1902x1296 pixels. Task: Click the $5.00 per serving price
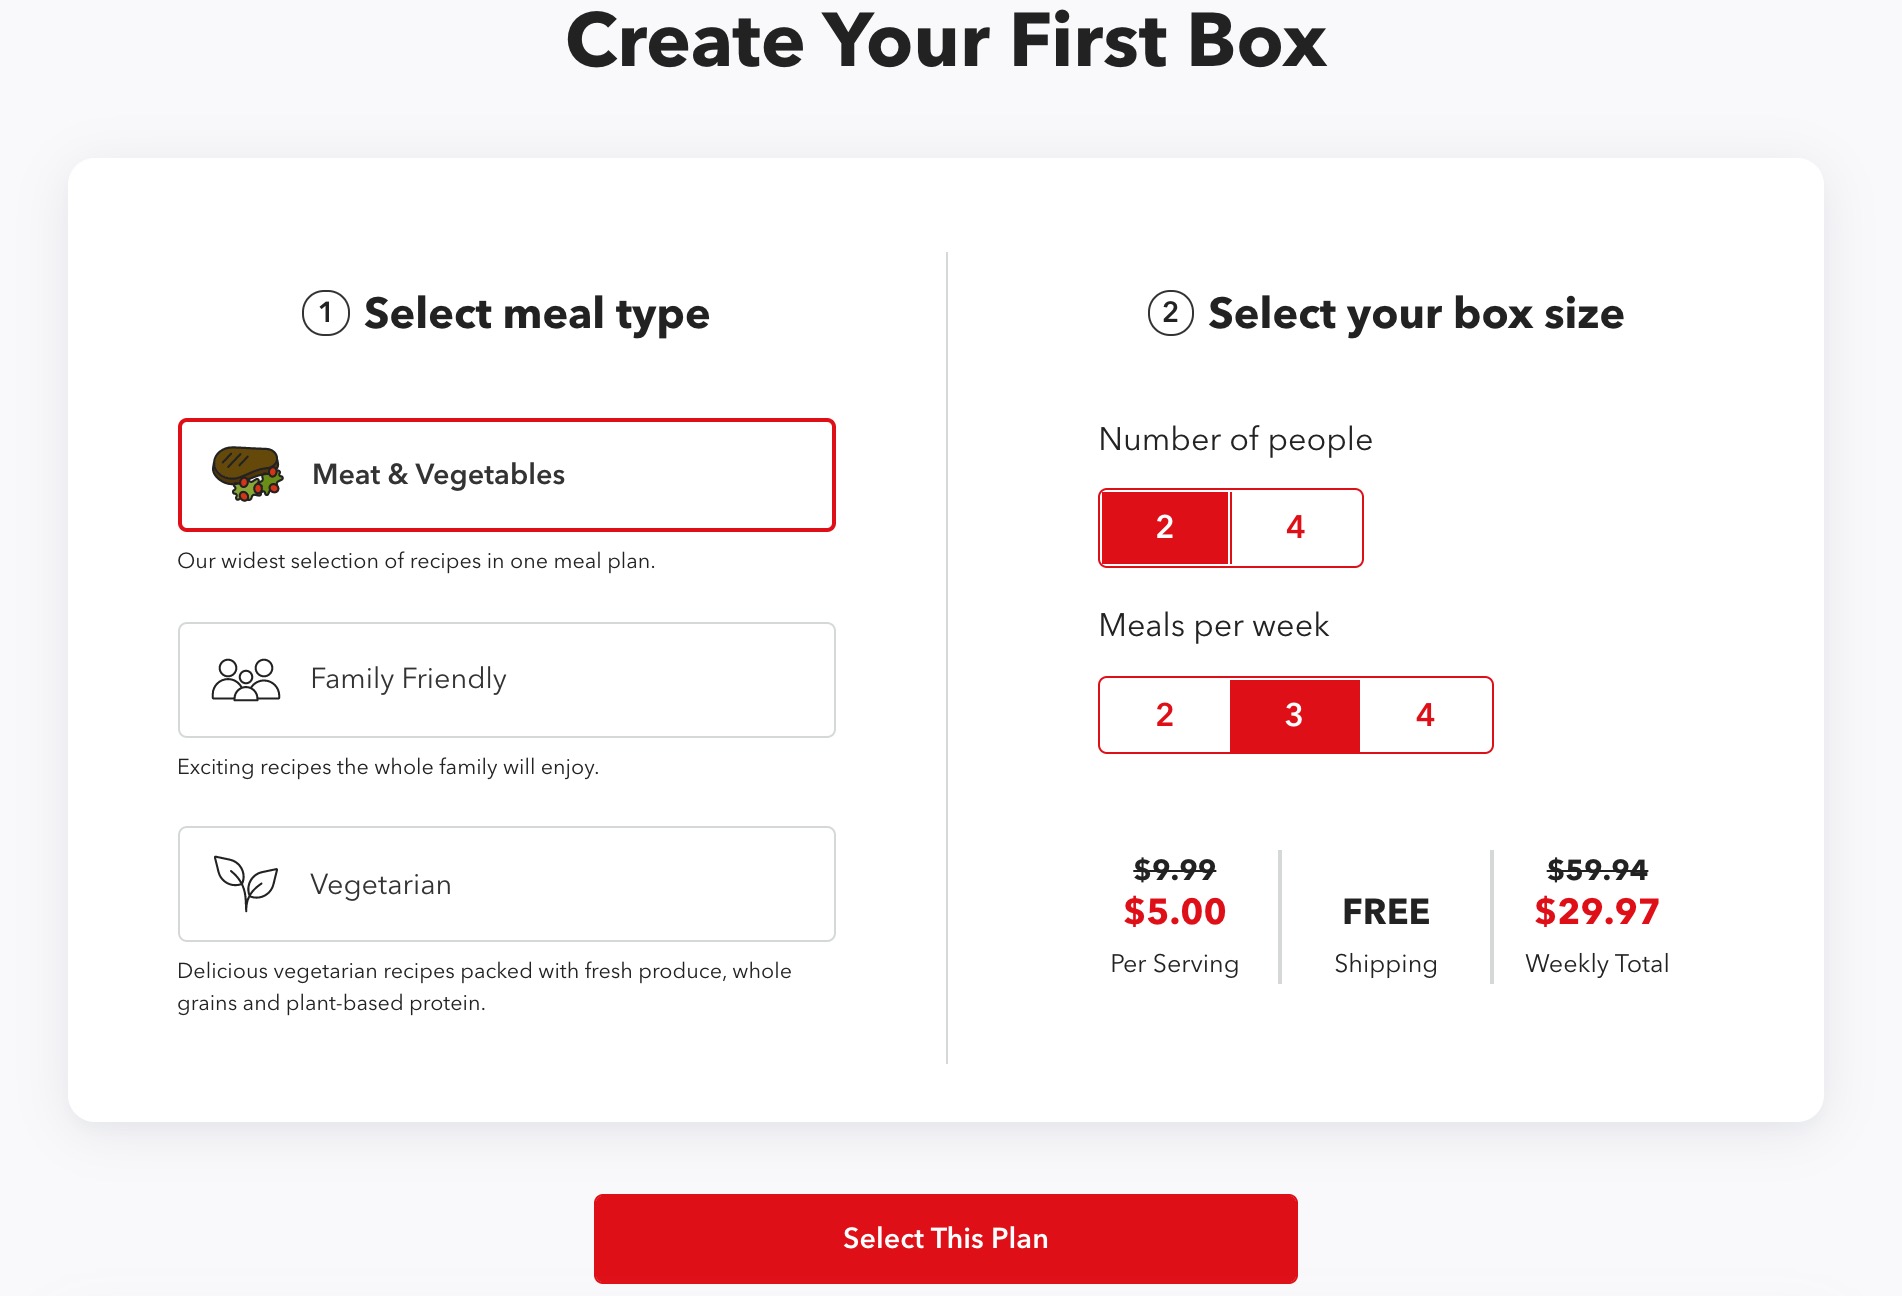[x=1175, y=911]
